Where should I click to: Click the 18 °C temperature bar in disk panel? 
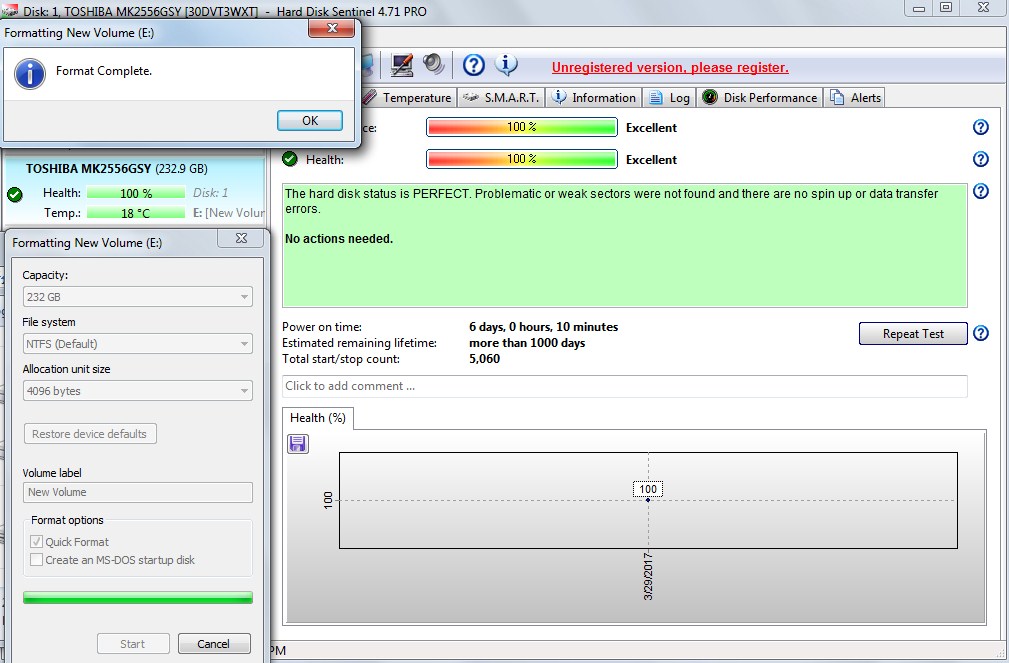point(136,212)
